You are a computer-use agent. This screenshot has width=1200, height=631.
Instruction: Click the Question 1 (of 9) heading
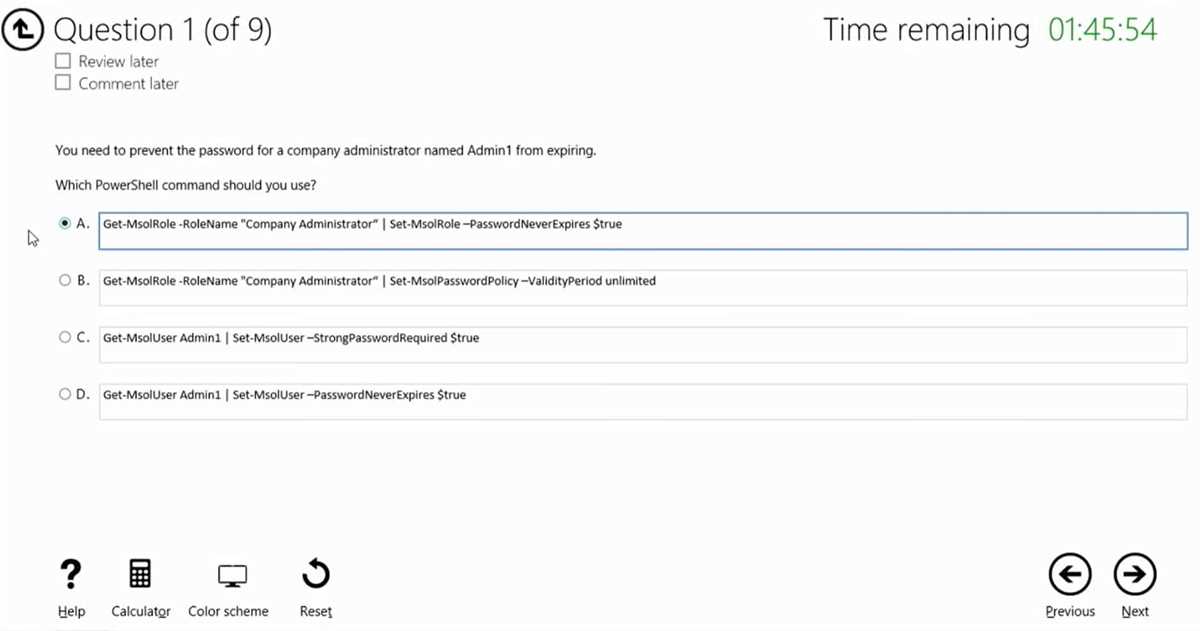(x=163, y=29)
